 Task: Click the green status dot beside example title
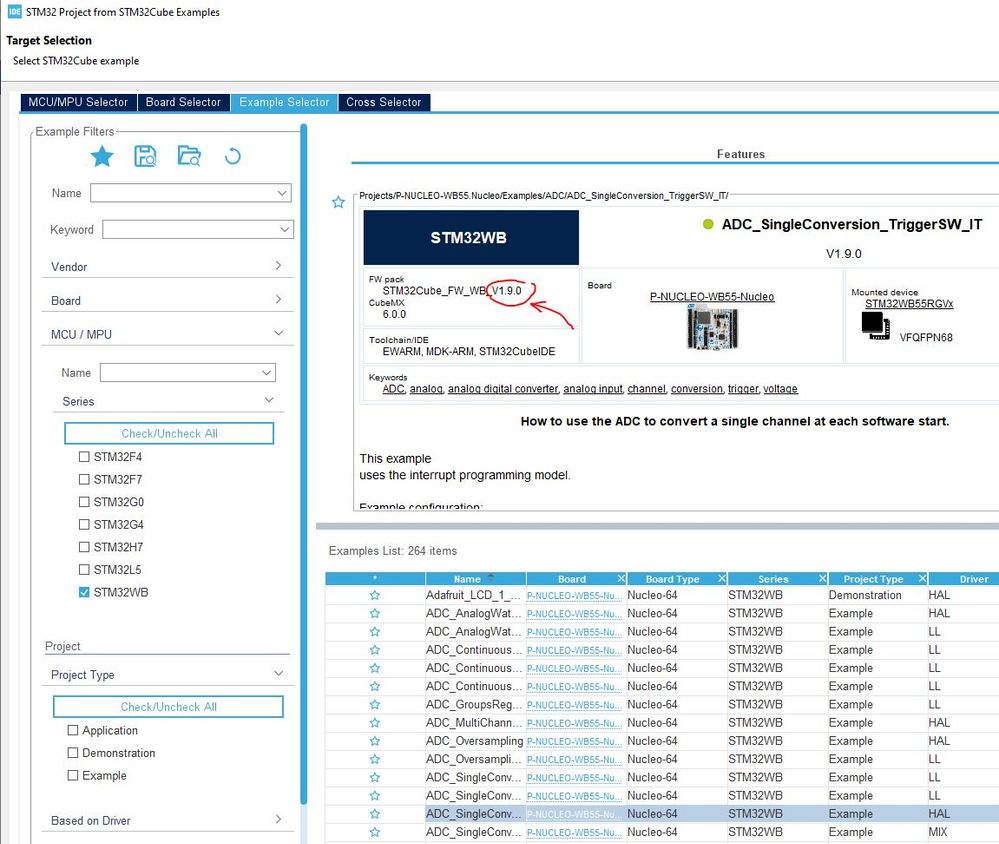click(708, 224)
